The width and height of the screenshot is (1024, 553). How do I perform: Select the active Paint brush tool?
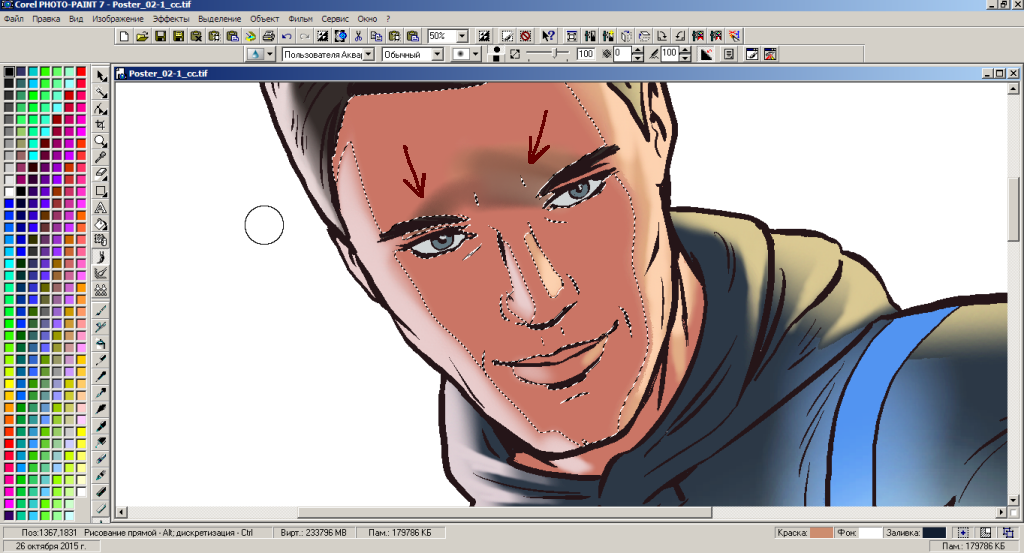(x=101, y=257)
